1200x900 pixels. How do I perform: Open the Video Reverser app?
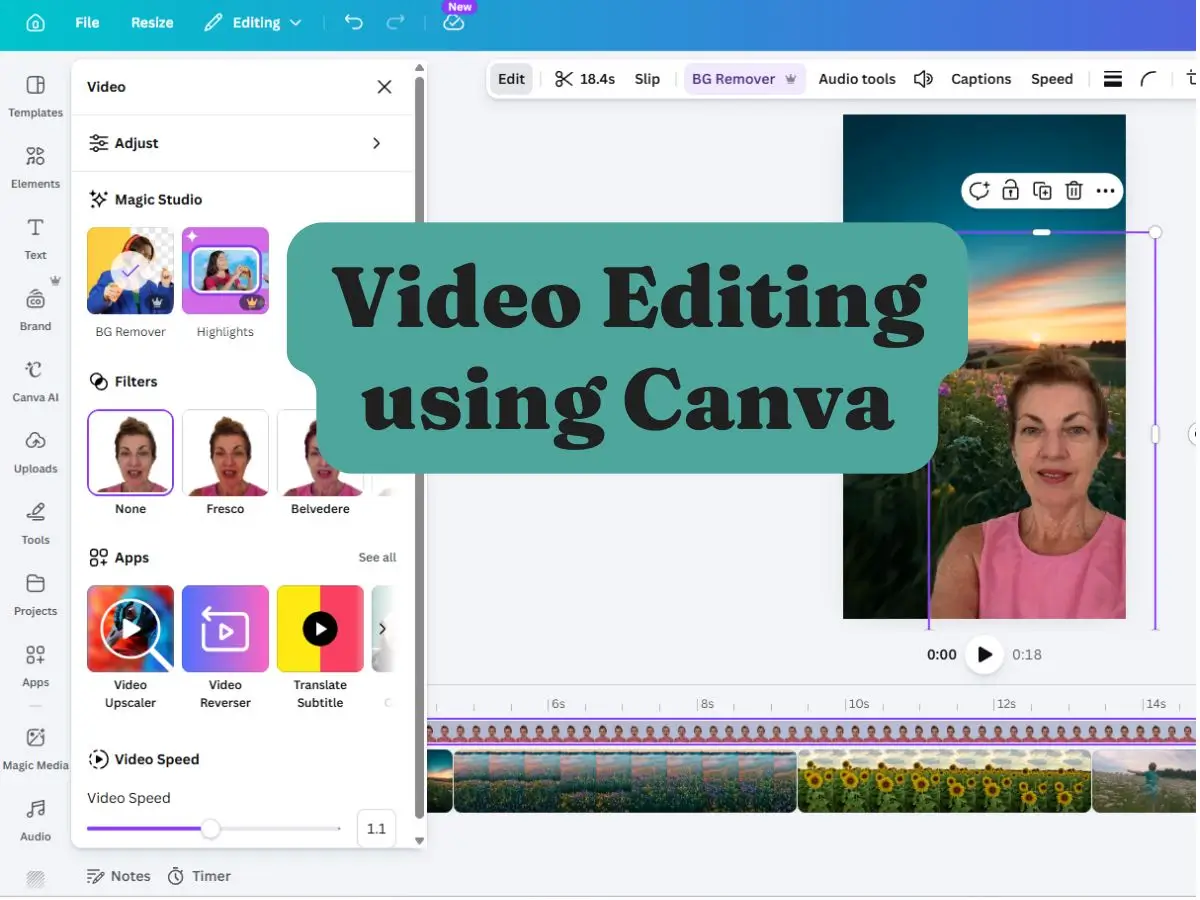tap(225, 628)
